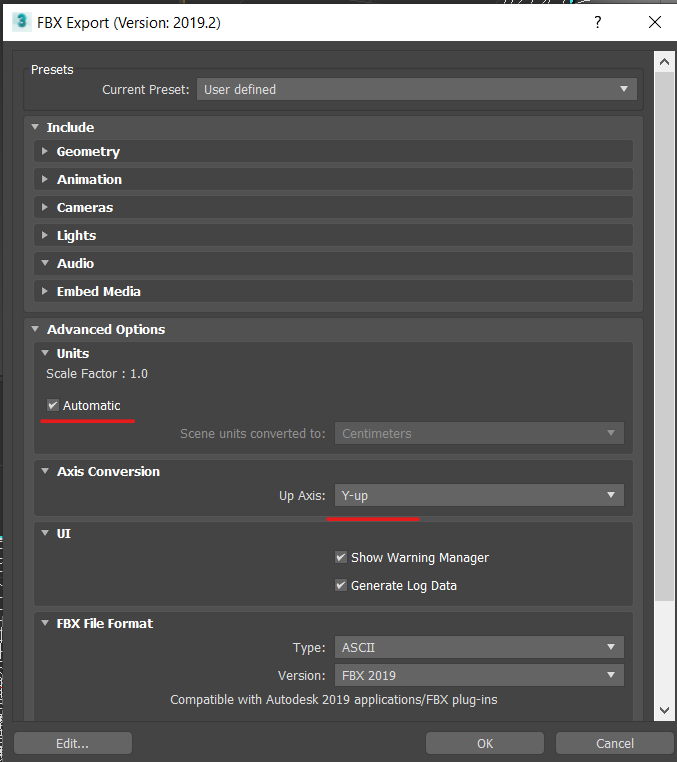Toggle Generate Log Data checkbox

click(341, 586)
